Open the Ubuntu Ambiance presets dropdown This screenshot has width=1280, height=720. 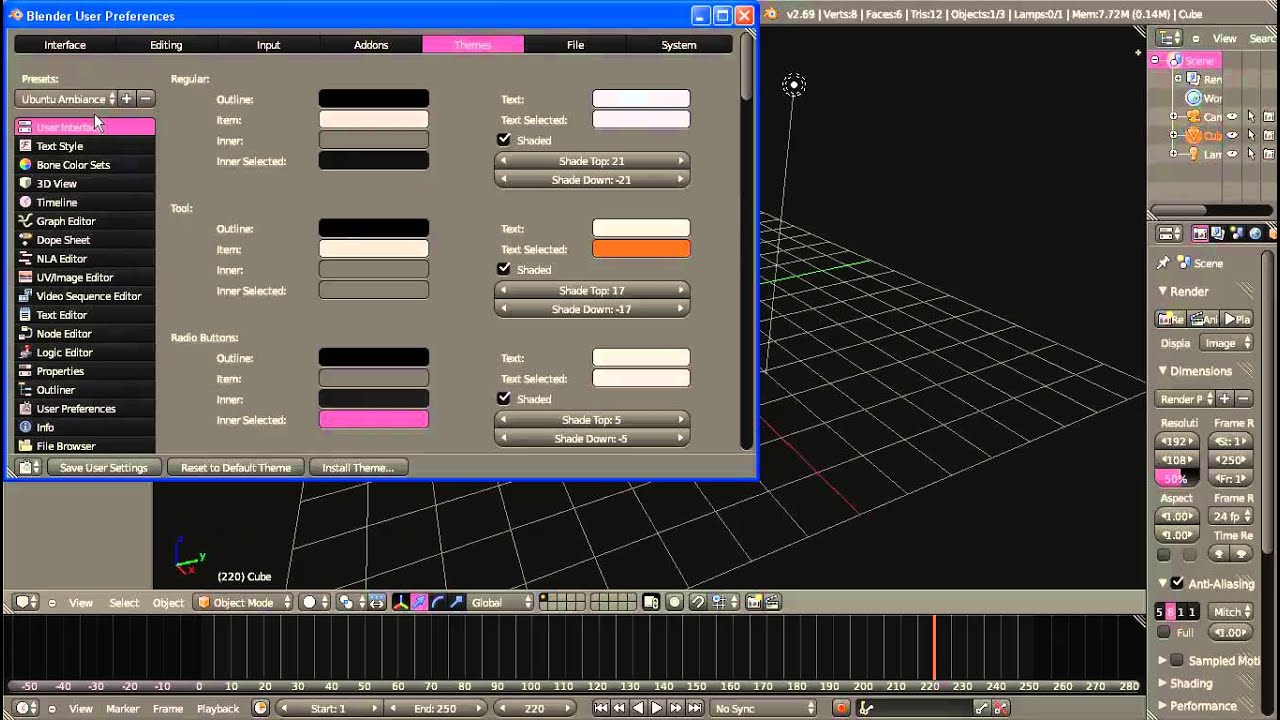[66, 99]
